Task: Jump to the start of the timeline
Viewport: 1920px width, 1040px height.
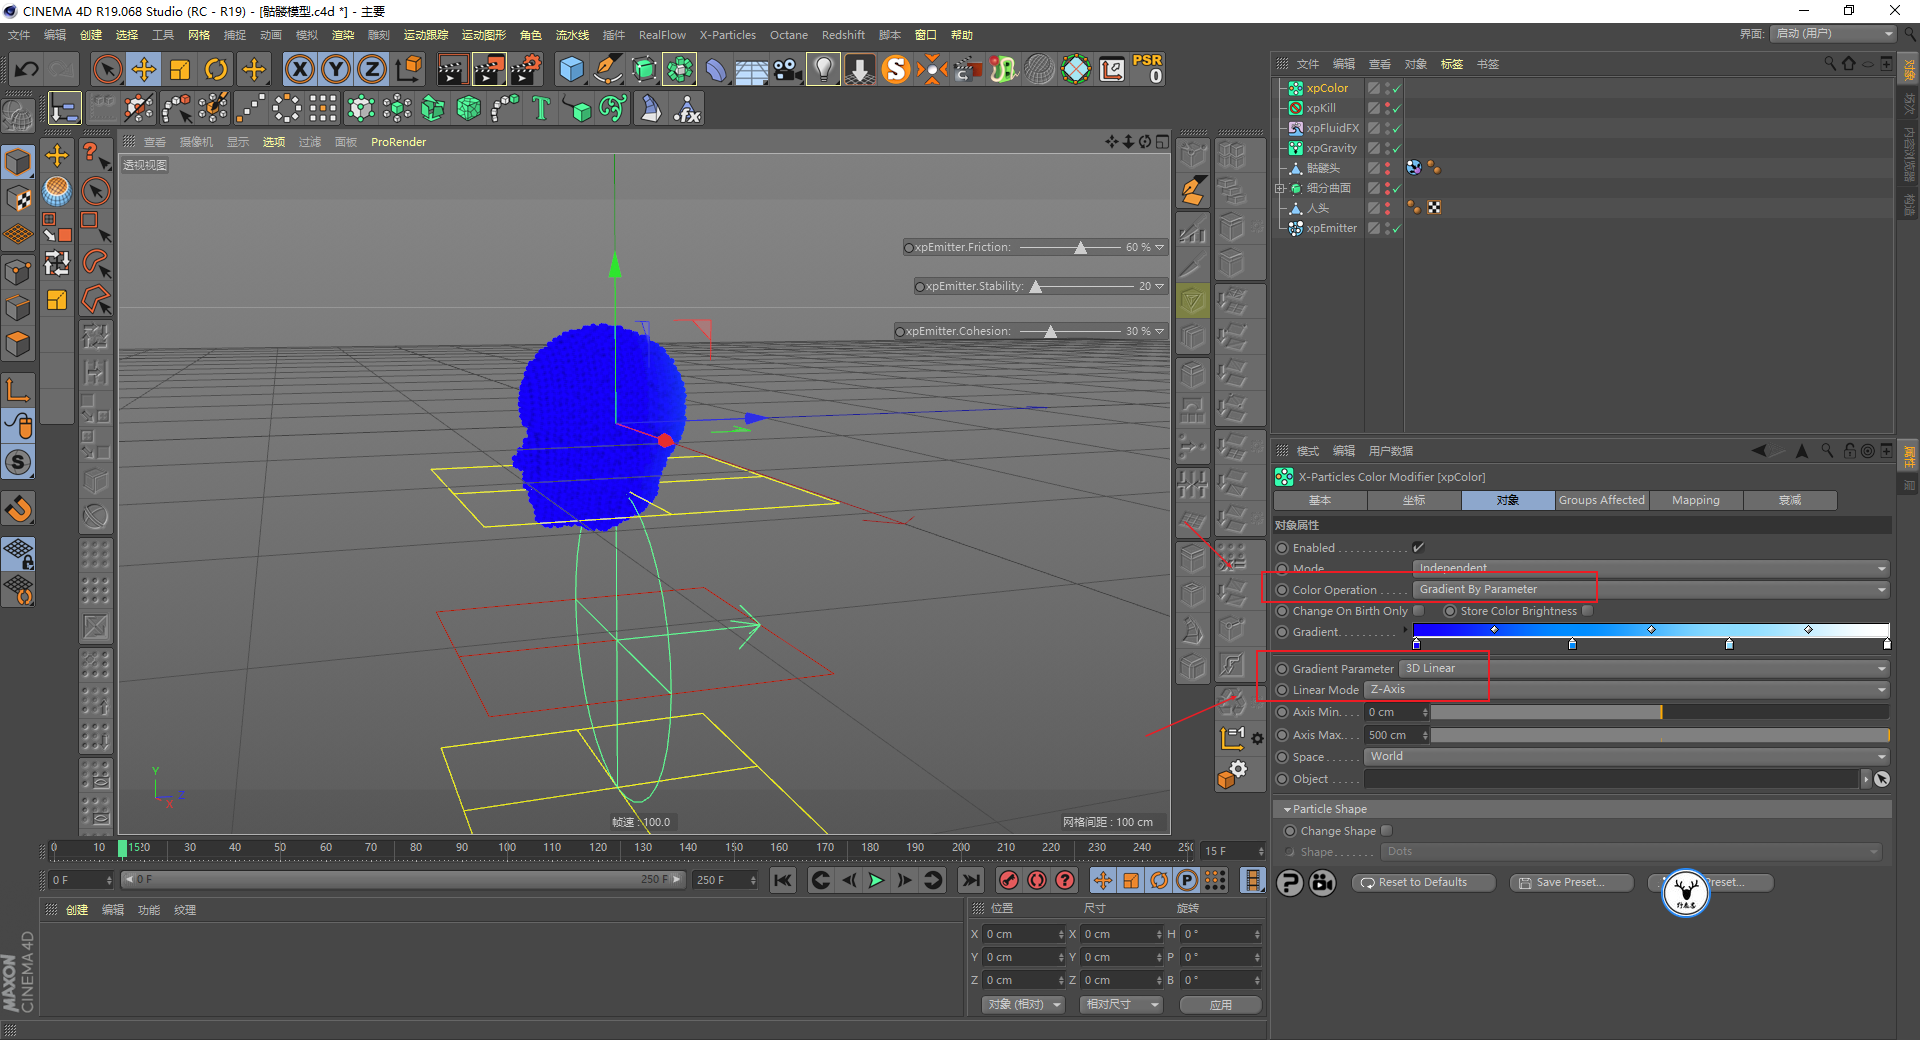Action: click(x=783, y=880)
